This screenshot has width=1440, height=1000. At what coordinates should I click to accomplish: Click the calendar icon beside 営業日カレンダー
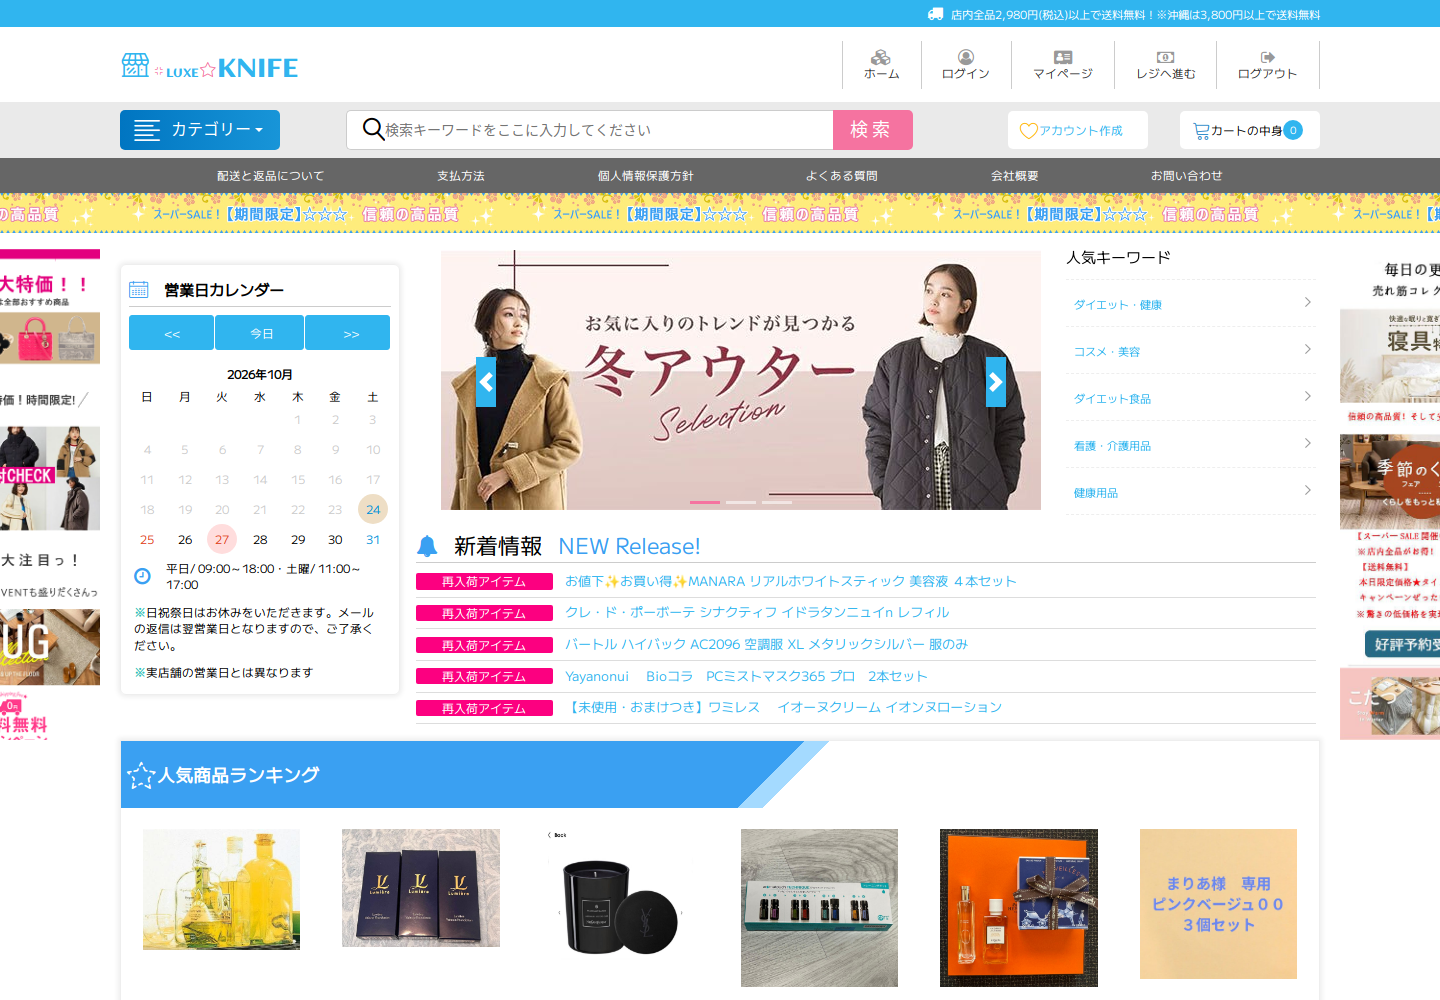coord(139,290)
